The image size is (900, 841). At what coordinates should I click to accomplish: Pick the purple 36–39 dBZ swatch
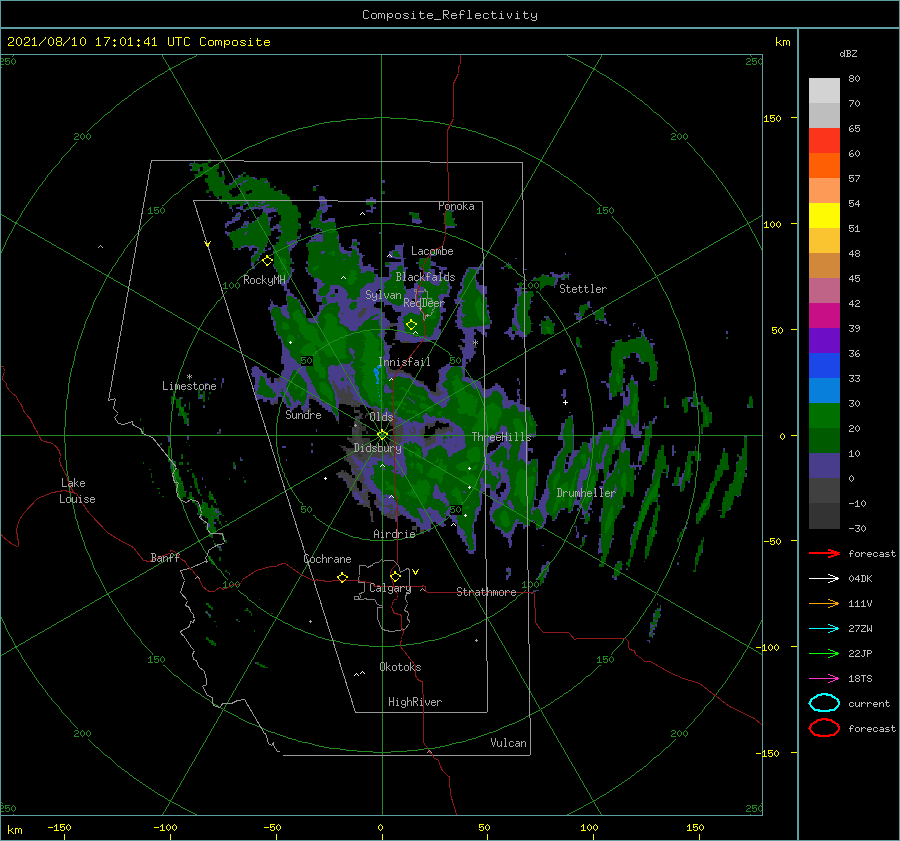point(824,341)
